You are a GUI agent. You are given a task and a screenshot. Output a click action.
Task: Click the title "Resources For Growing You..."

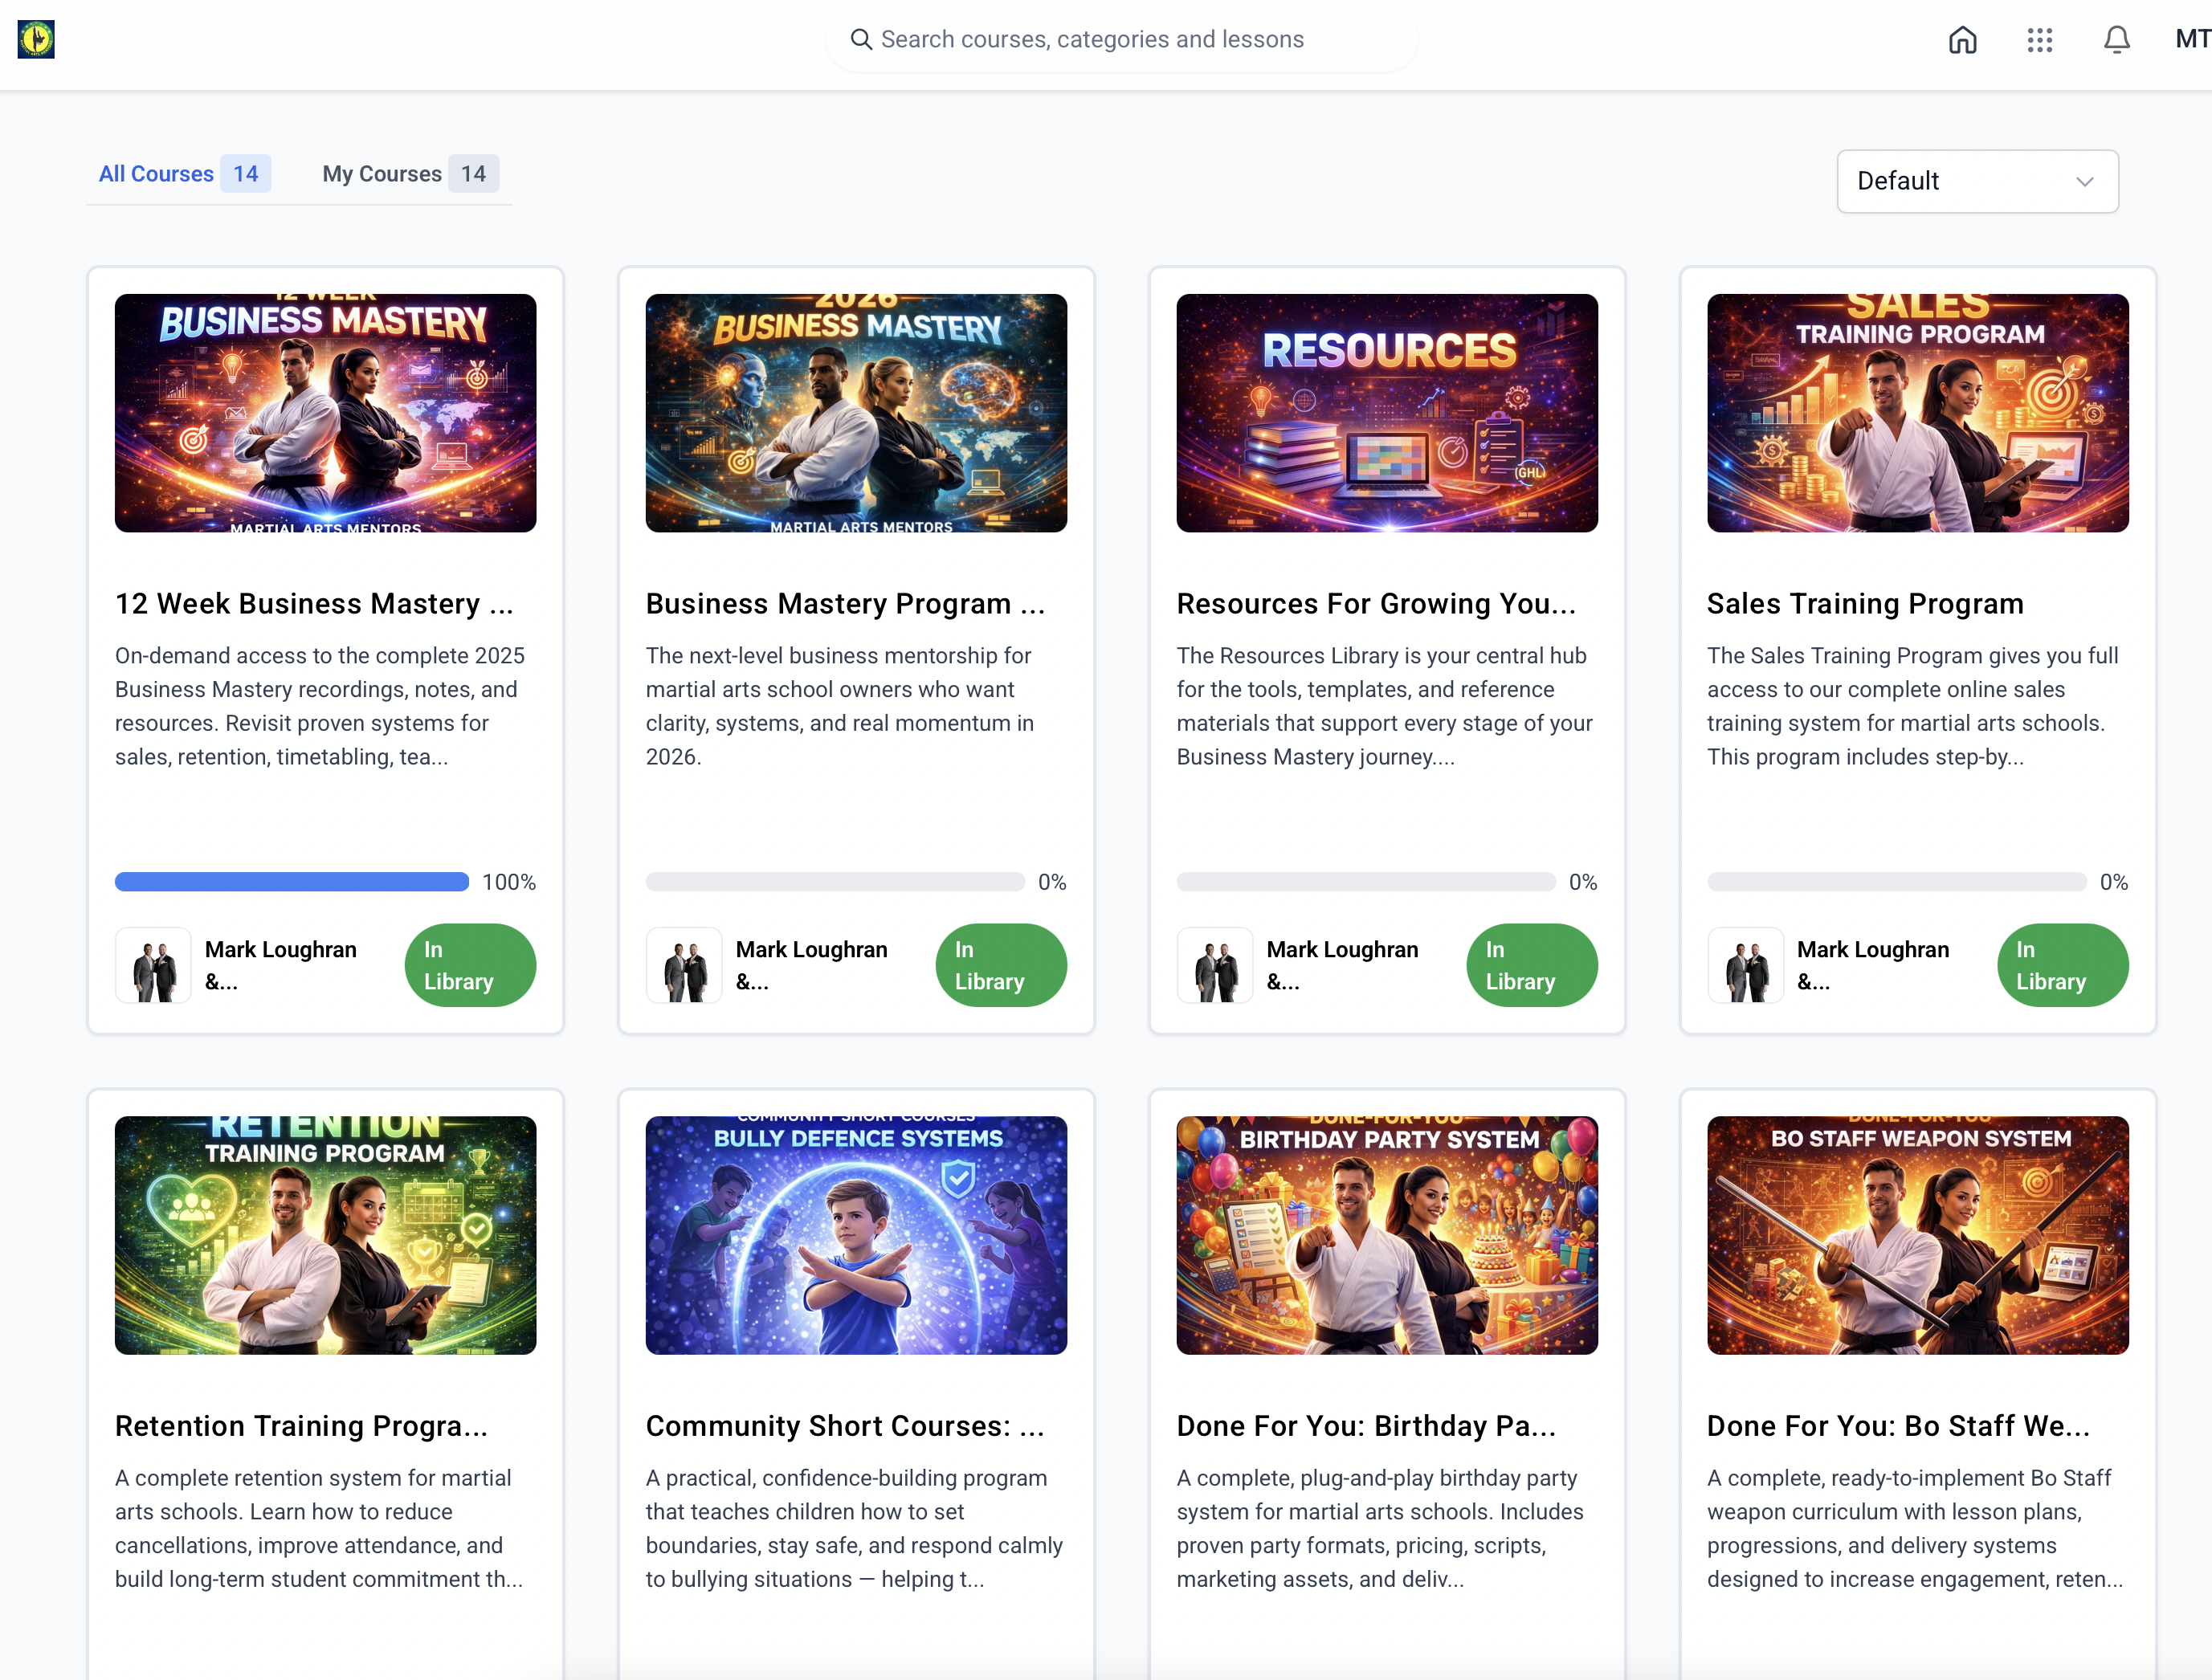click(x=1376, y=604)
